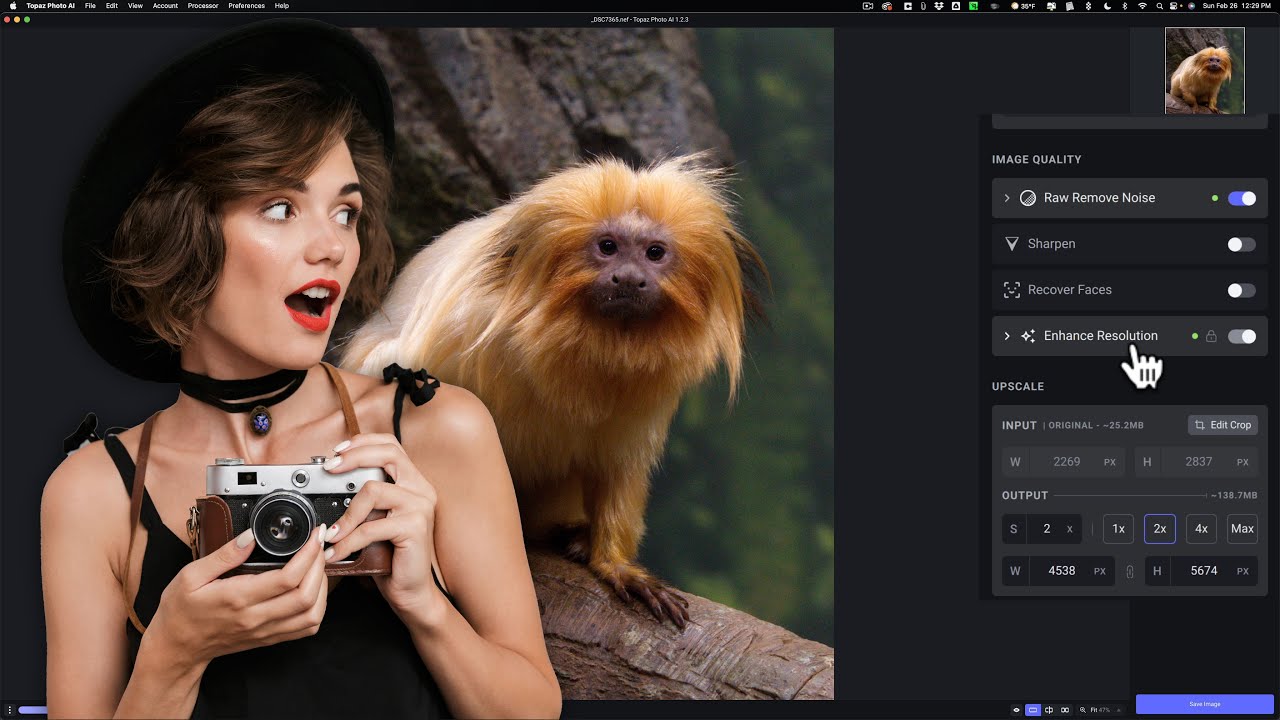Click the aspect ratio link between W and H
The image size is (1280, 720).
(1130, 572)
